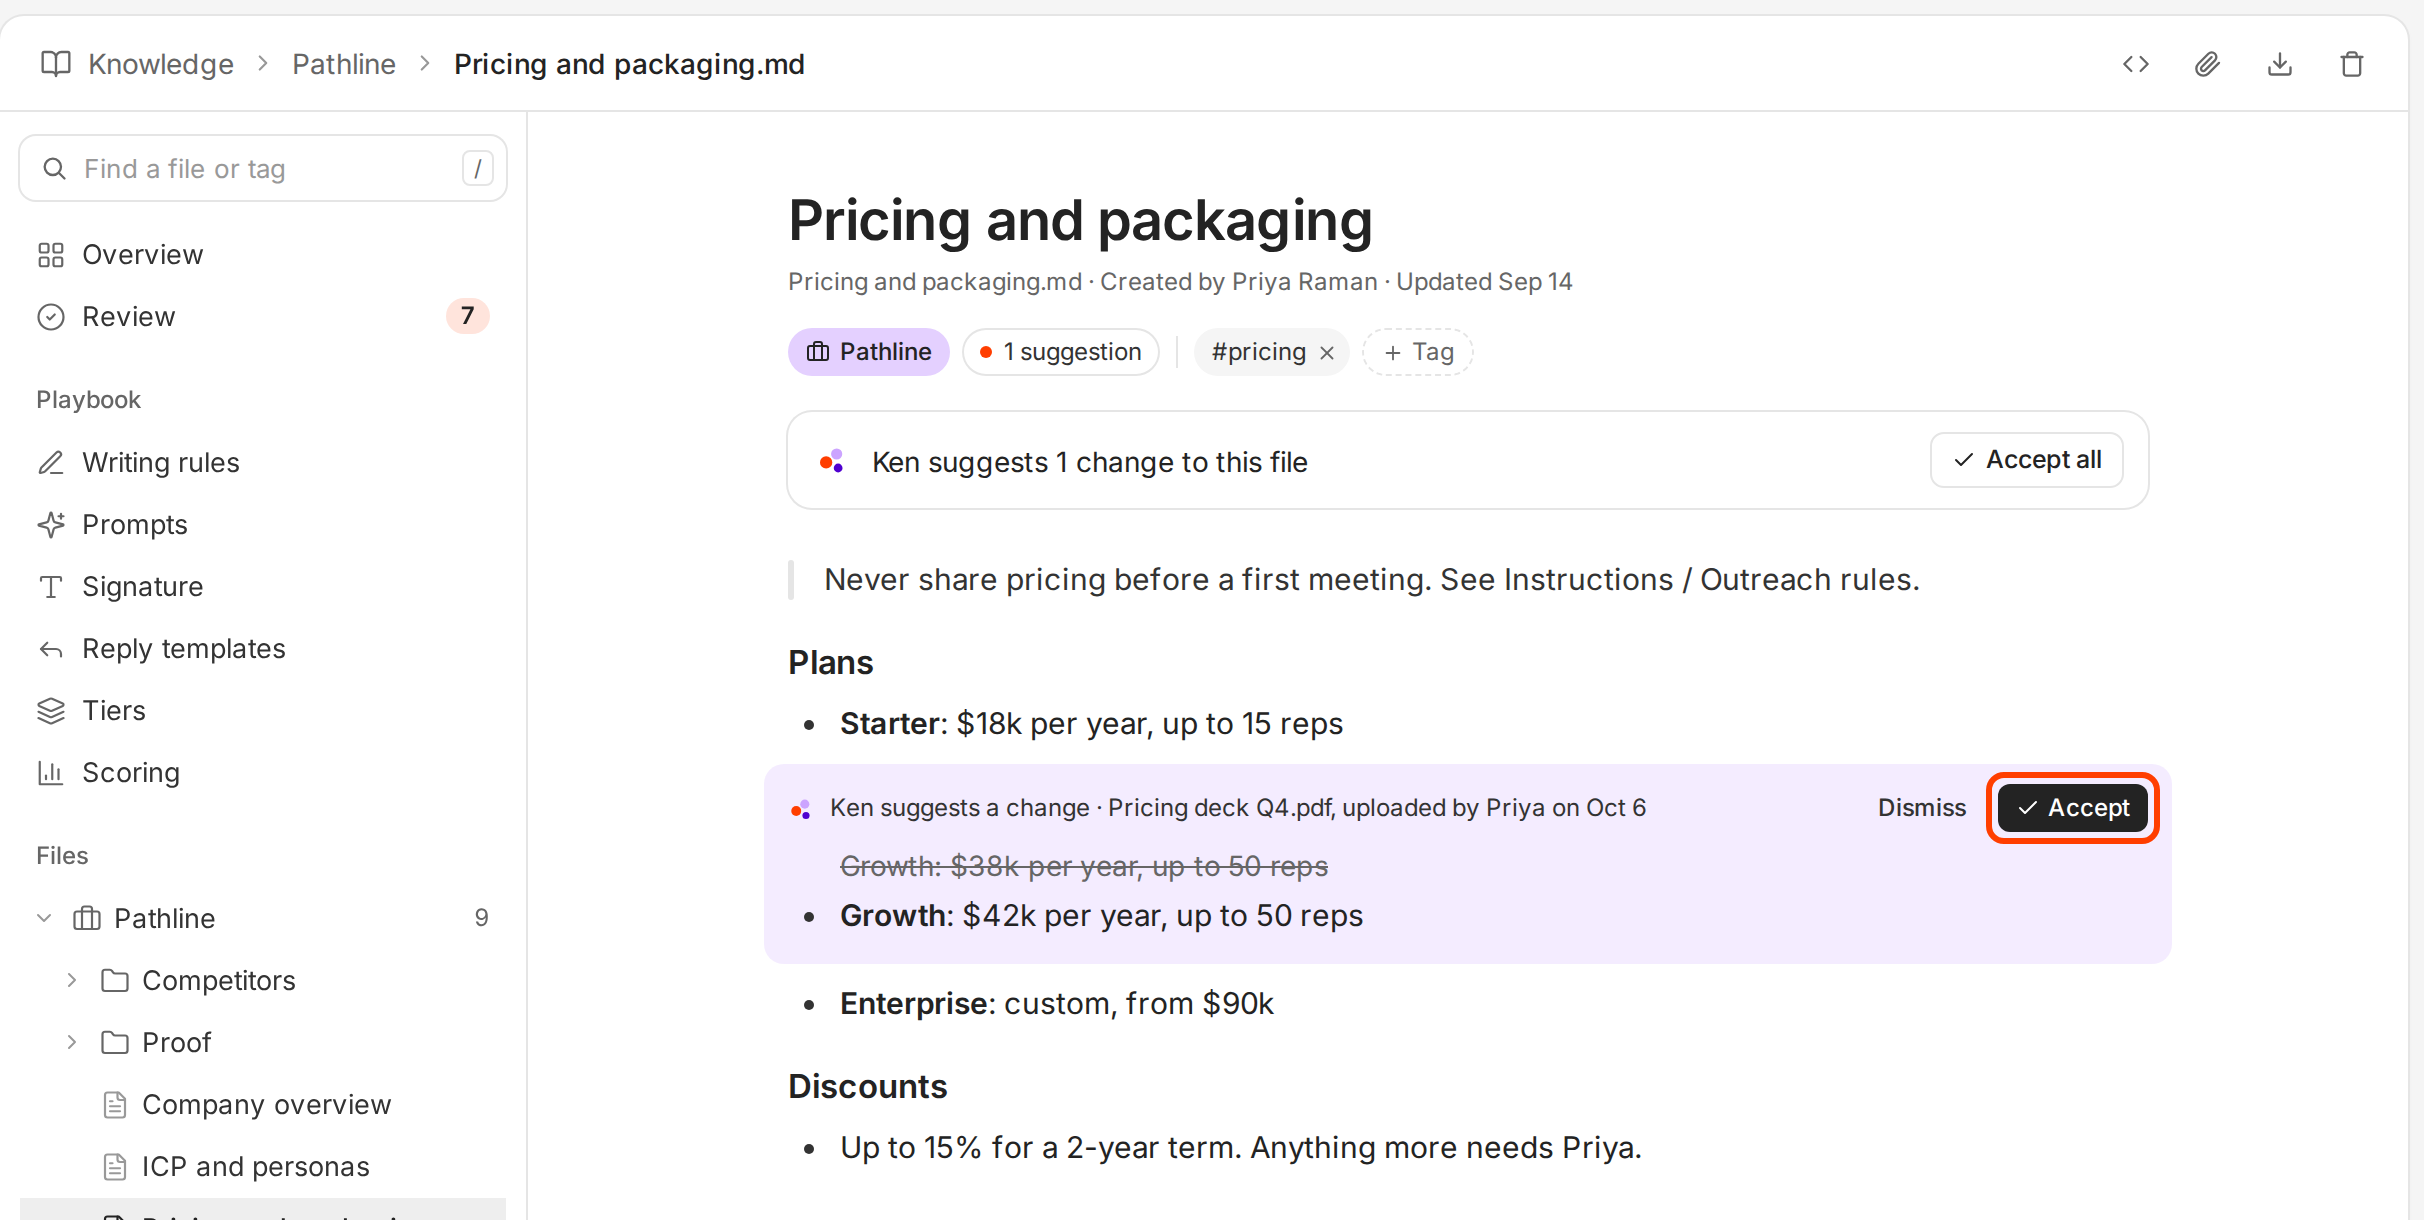Image resolution: width=2424 pixels, height=1220 pixels.
Task: Open the source code view icon
Action: point(2136,65)
